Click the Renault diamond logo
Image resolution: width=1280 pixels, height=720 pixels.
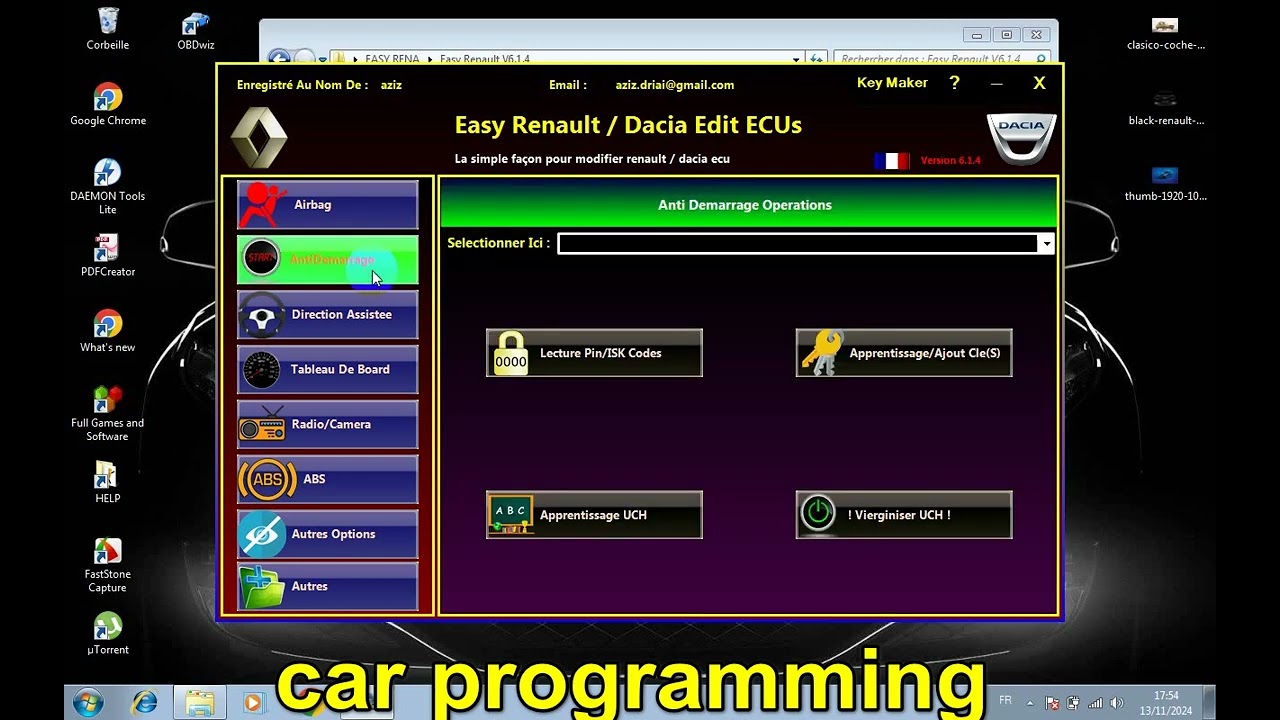tap(259, 137)
